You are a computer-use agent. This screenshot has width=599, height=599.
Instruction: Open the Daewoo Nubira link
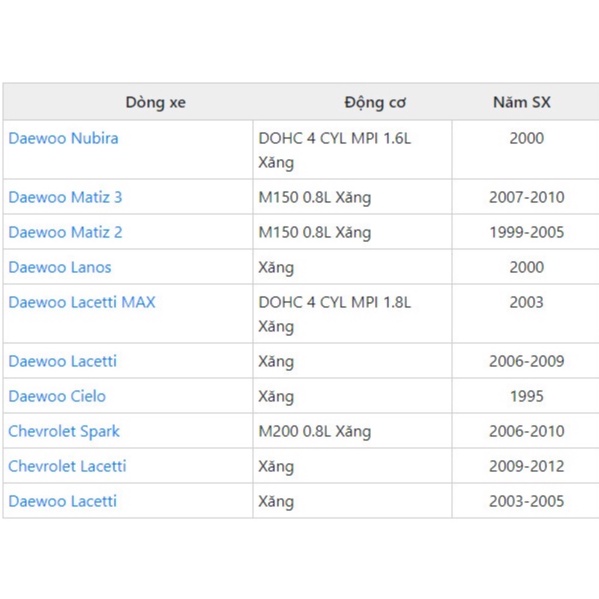[63, 138]
